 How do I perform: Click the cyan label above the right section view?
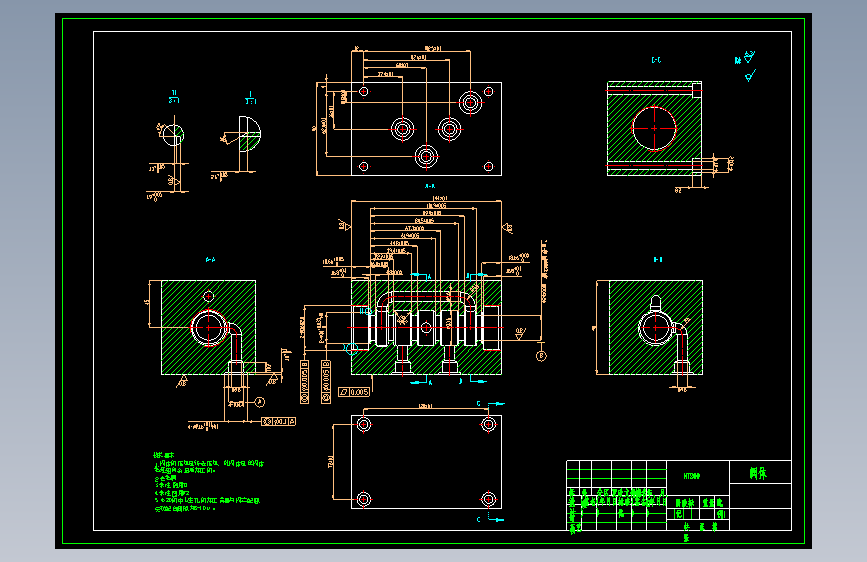tap(658, 259)
